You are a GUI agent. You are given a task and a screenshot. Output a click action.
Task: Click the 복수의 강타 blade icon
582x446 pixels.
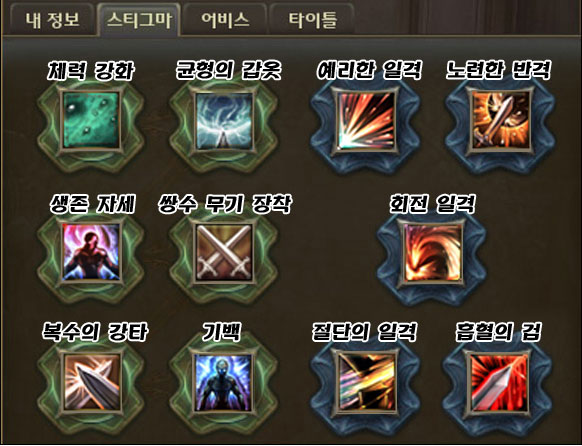click(91, 382)
